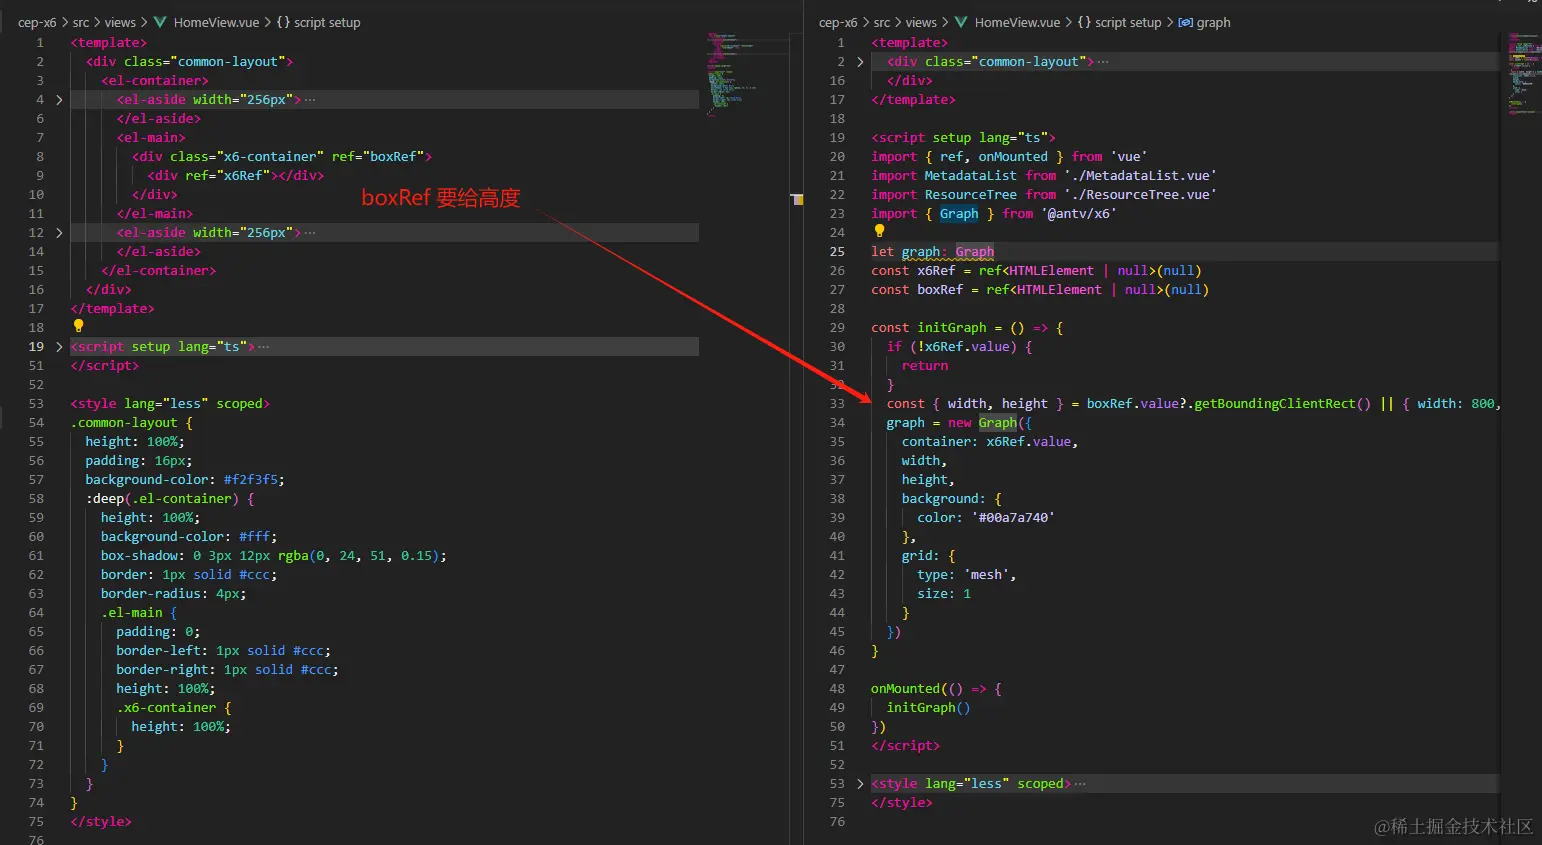Open HomeView.vue breadcrumb in left editor
The height and width of the screenshot is (845, 1542).
coord(217,22)
